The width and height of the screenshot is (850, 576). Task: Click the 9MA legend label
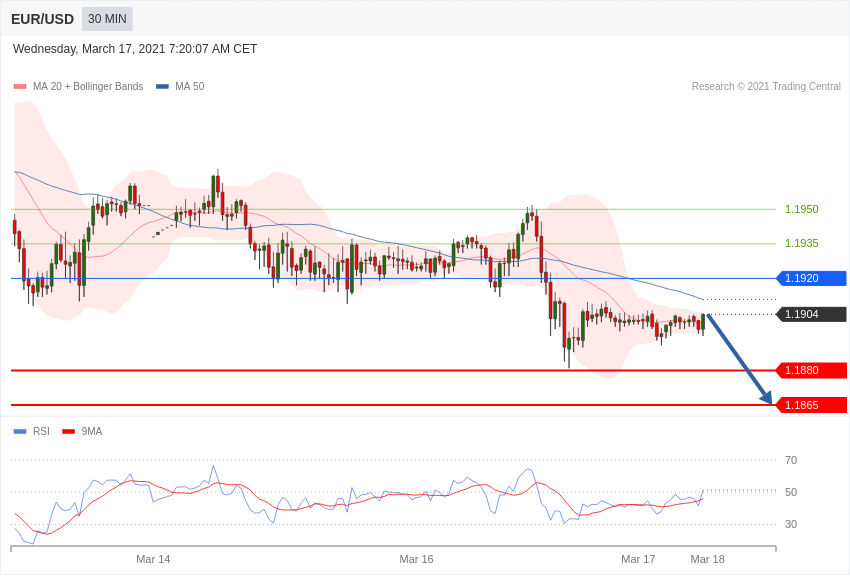tap(92, 431)
